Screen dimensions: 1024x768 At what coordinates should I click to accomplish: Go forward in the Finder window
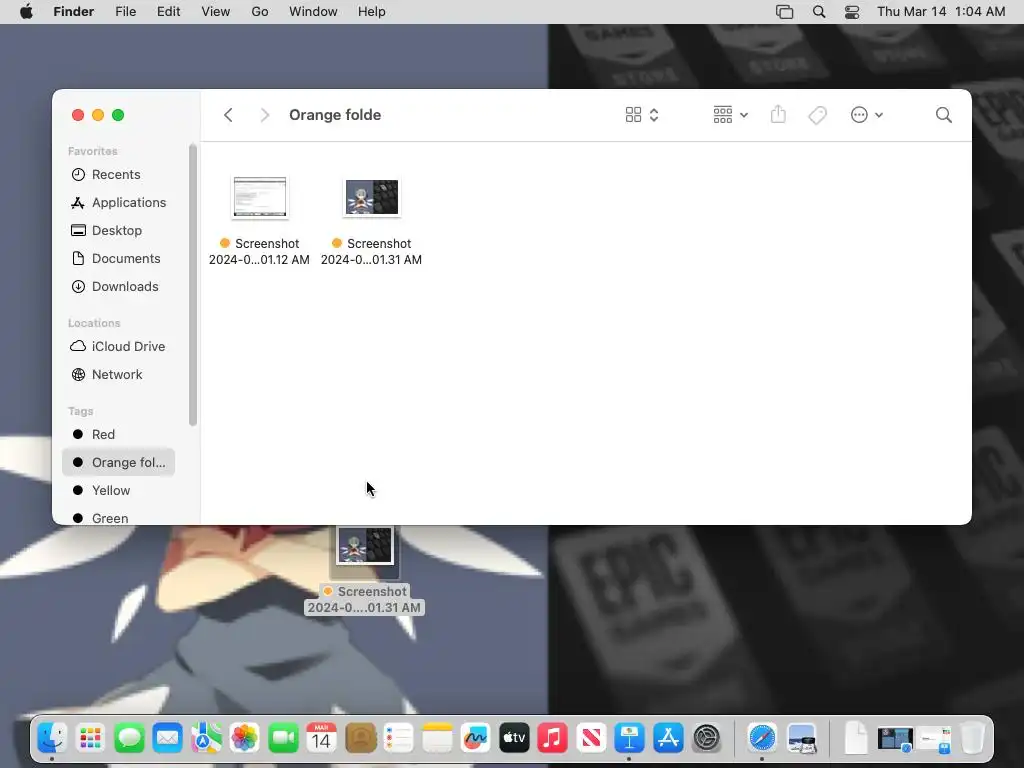[264, 115]
